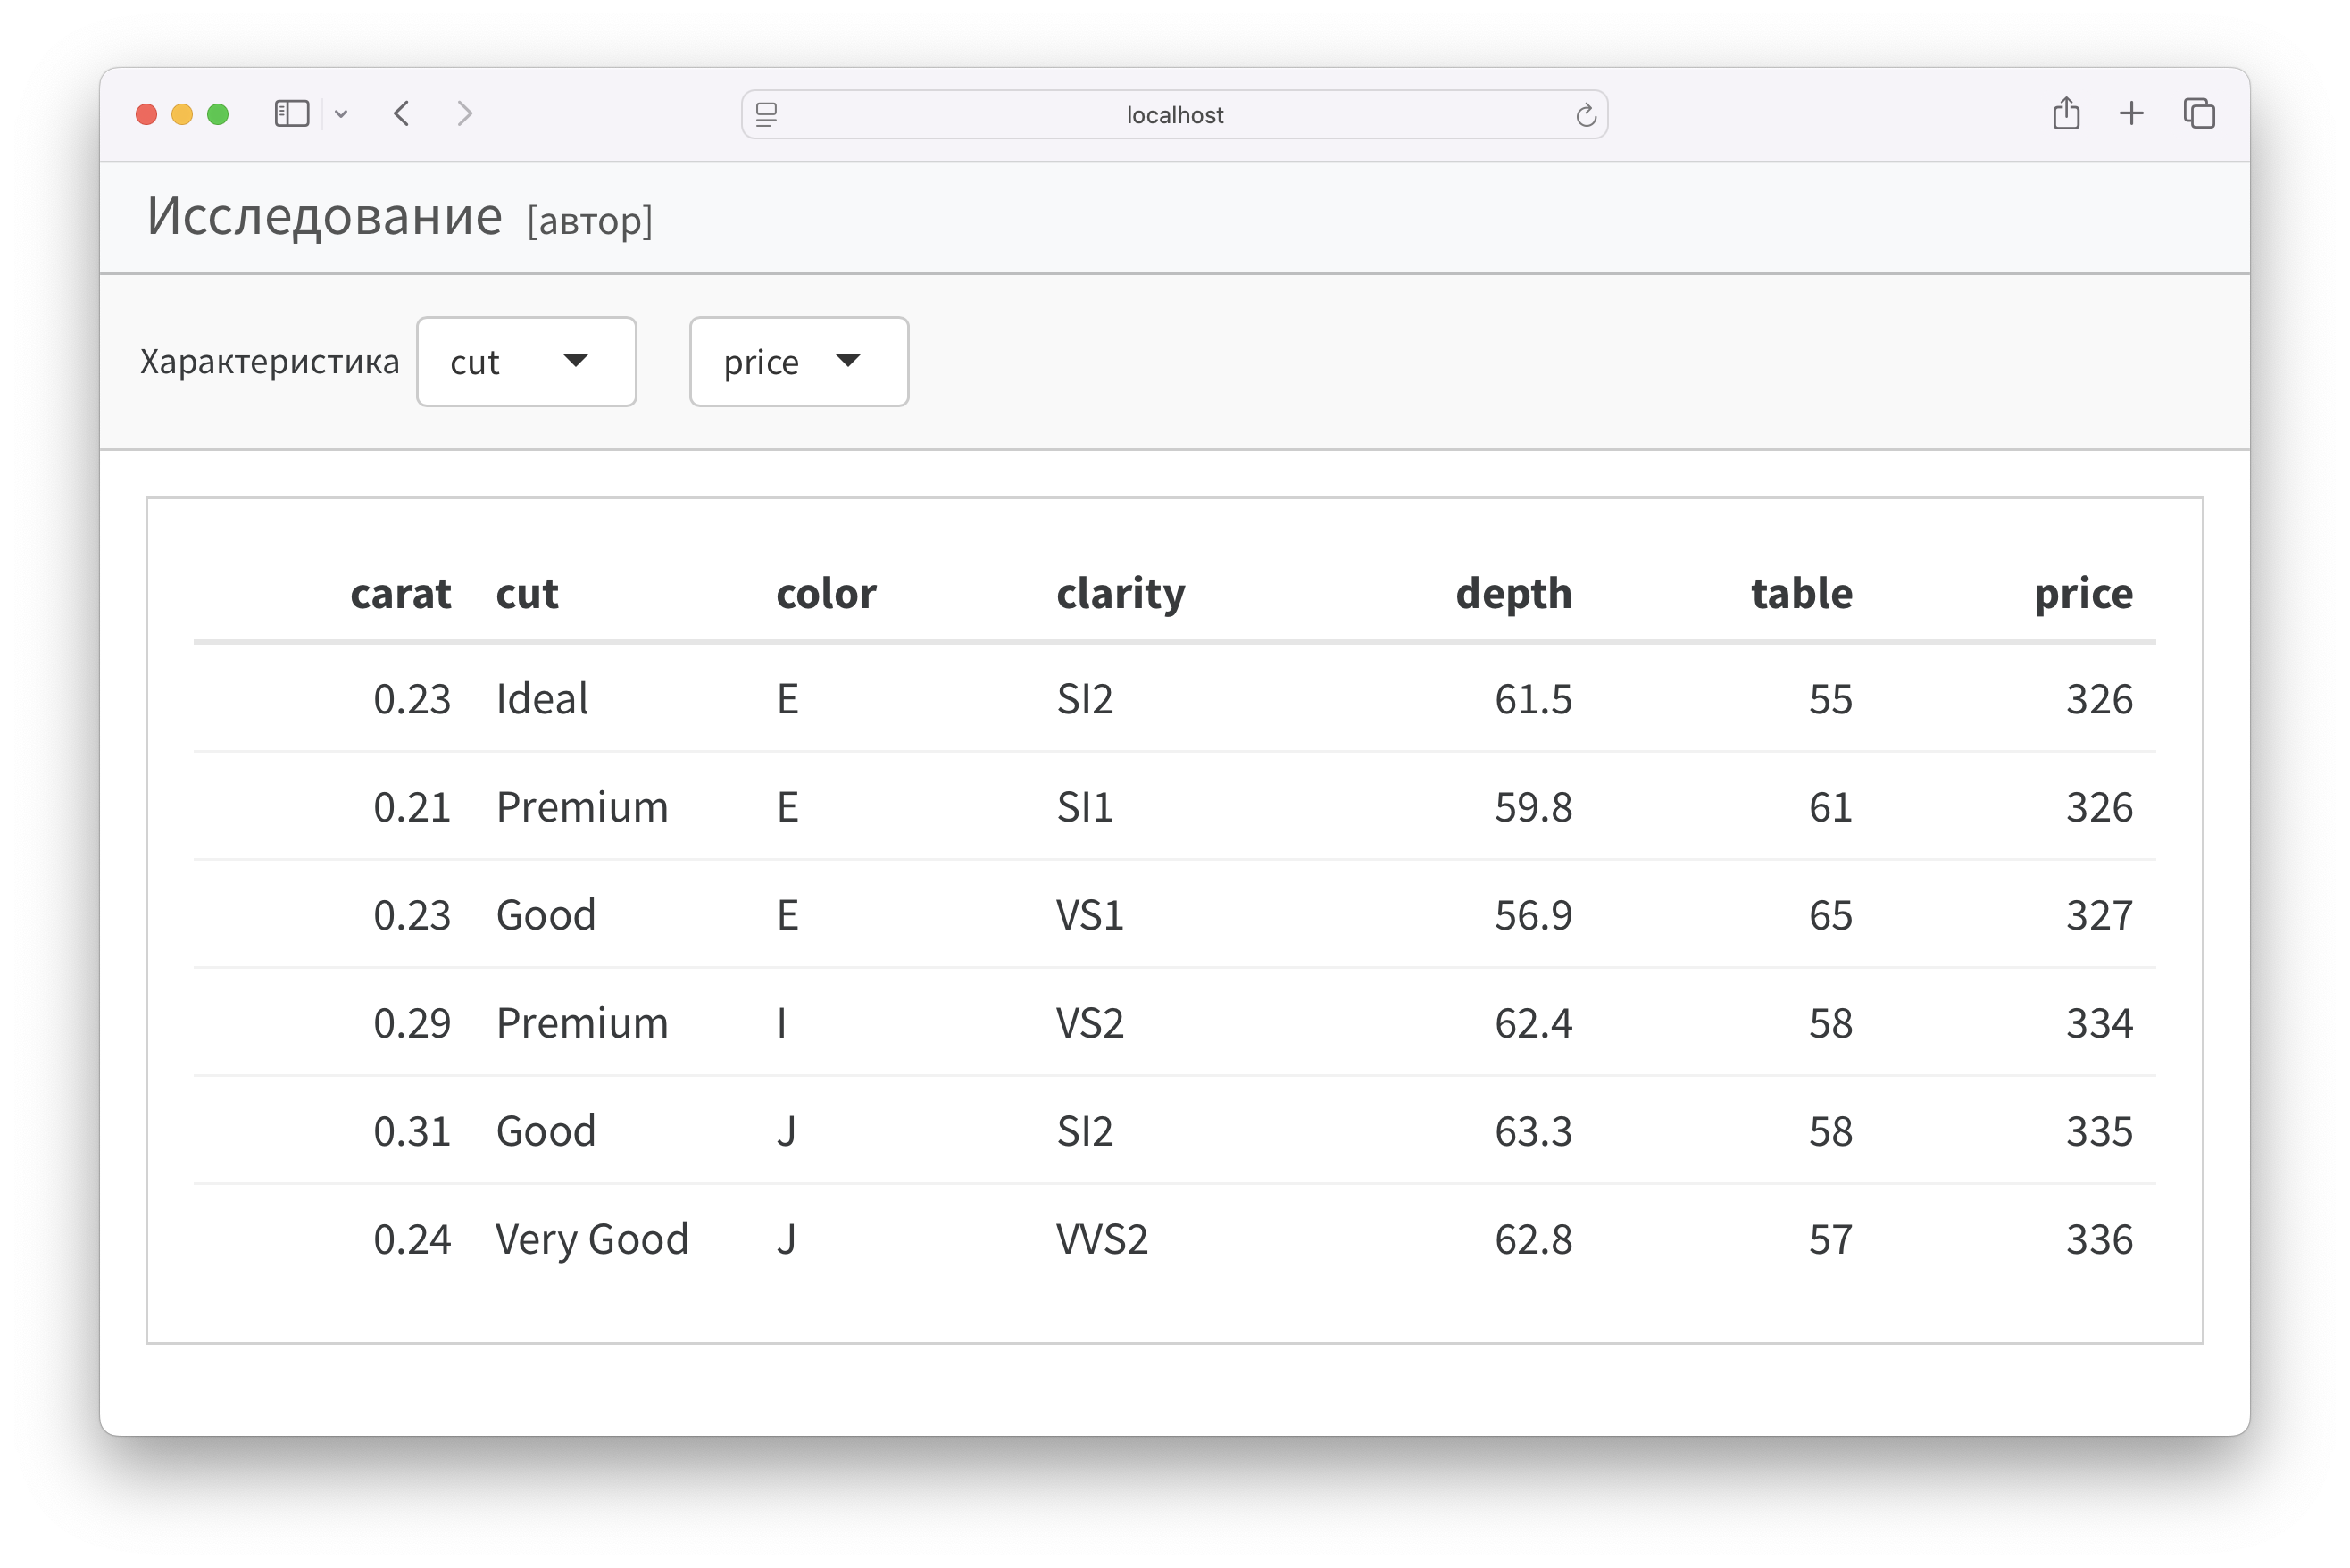The height and width of the screenshot is (1568, 2350).
Task: Click the table value 61
Action: (x=1830, y=808)
